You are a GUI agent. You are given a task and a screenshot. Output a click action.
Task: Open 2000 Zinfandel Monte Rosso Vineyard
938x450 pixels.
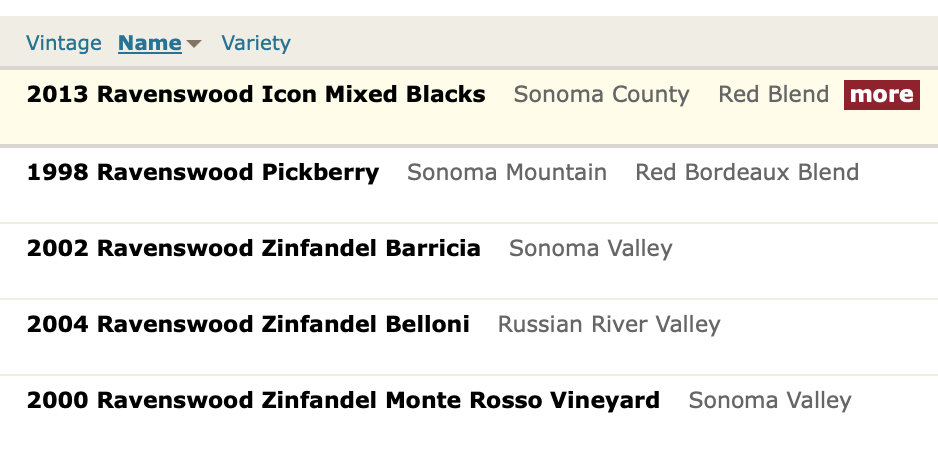point(343,401)
